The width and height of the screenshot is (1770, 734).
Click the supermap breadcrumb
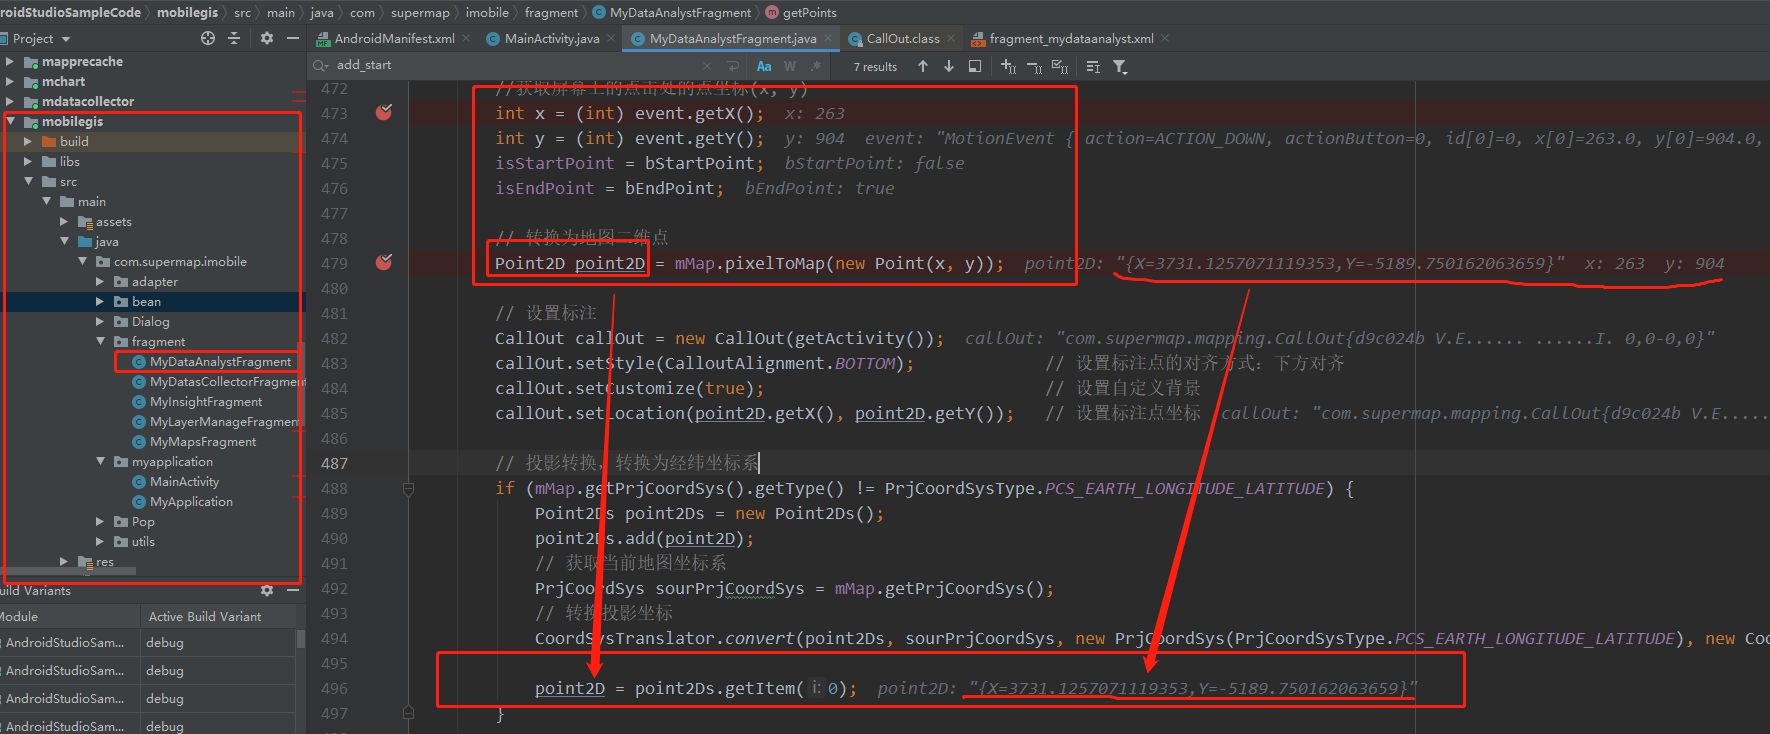pyautogui.click(x=420, y=12)
